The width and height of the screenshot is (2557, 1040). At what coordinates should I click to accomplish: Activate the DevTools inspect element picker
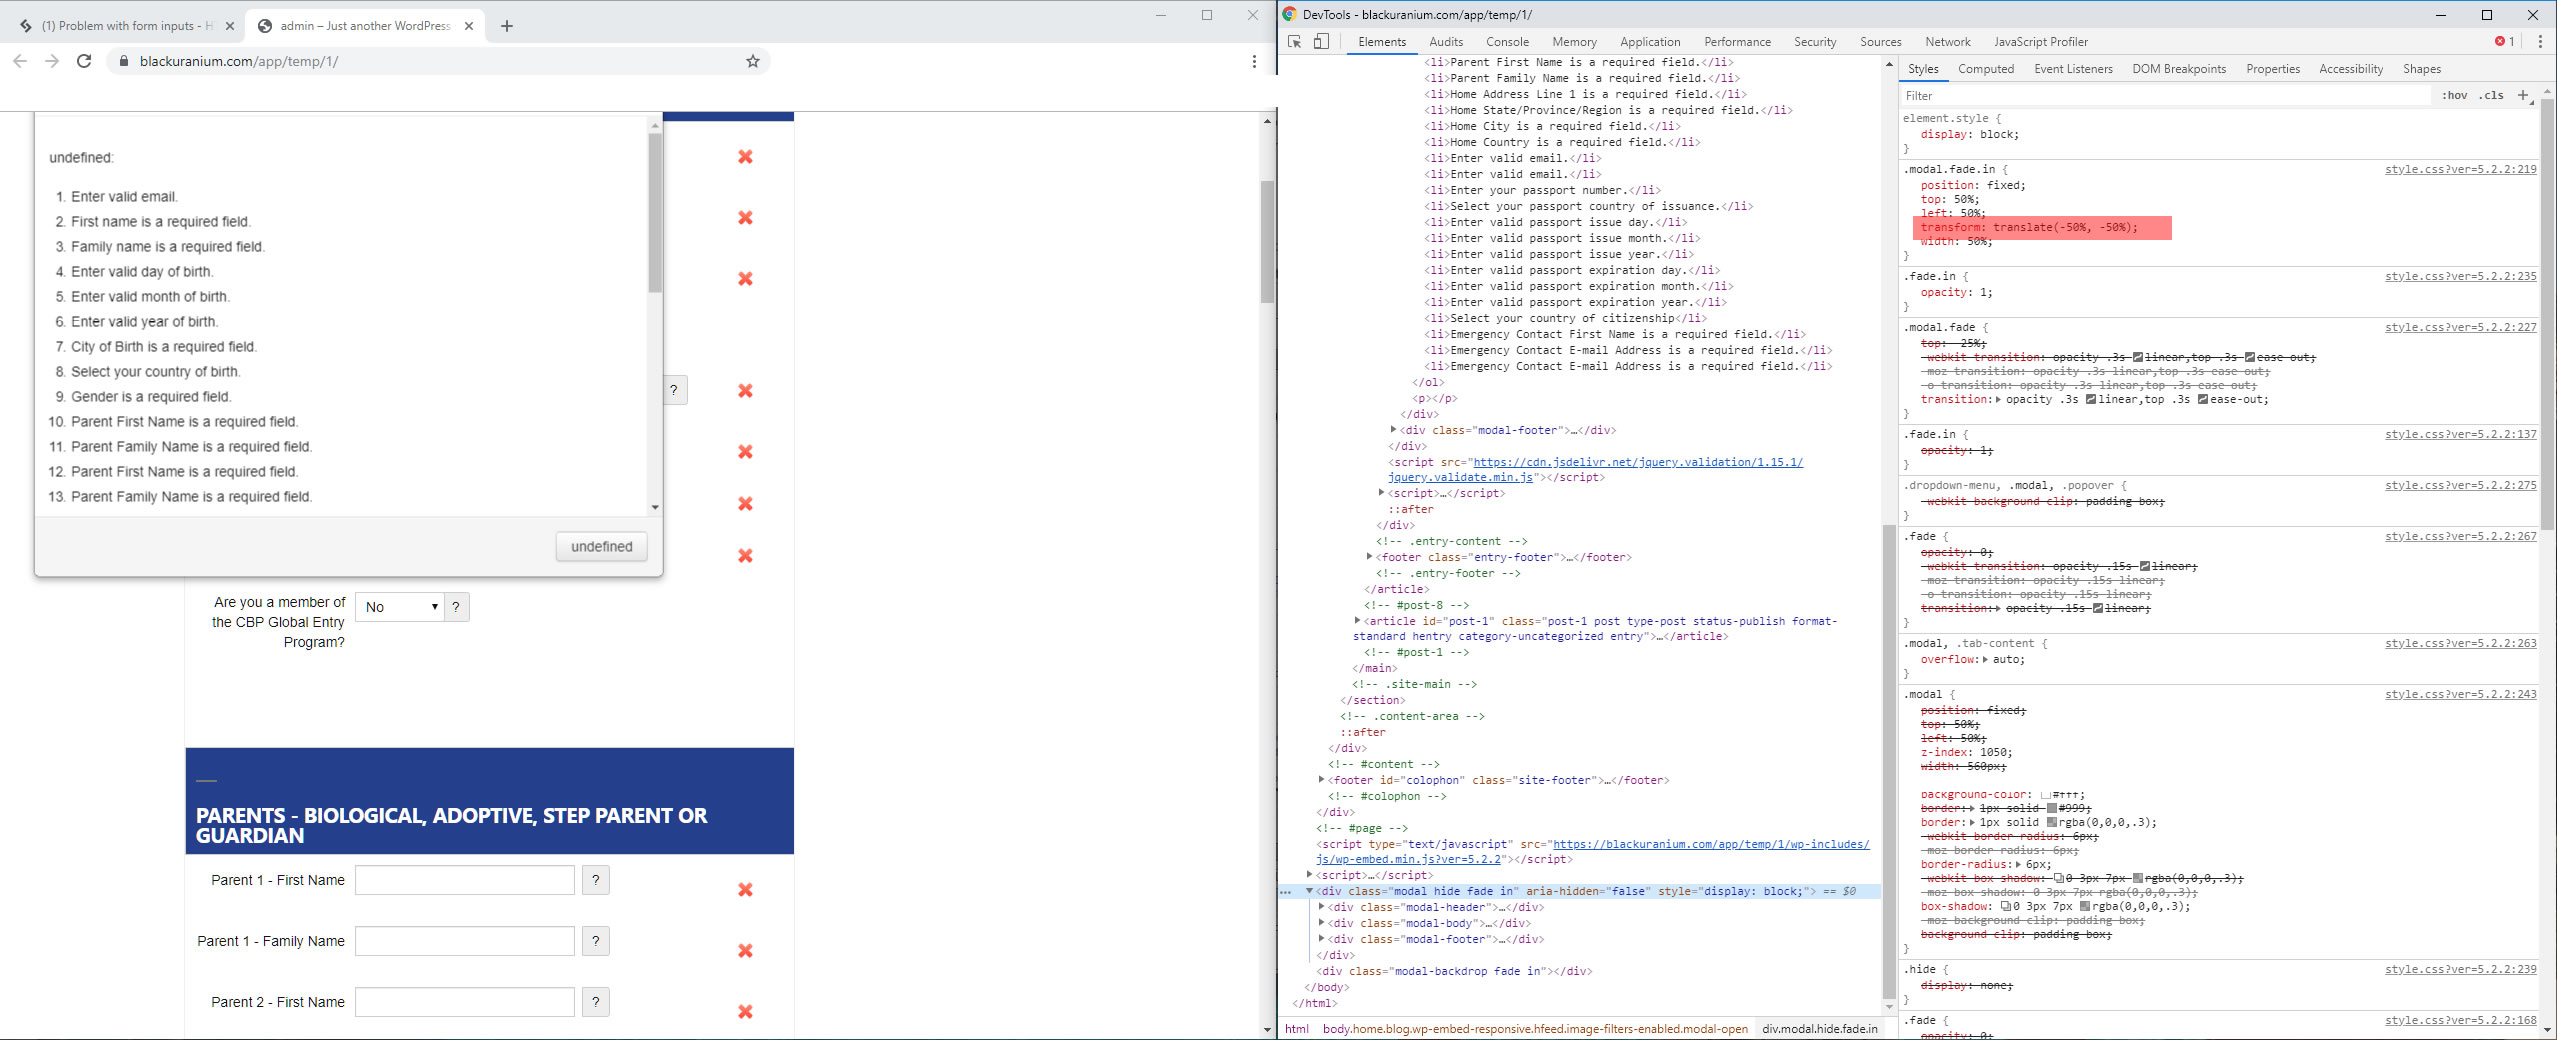tap(1295, 41)
